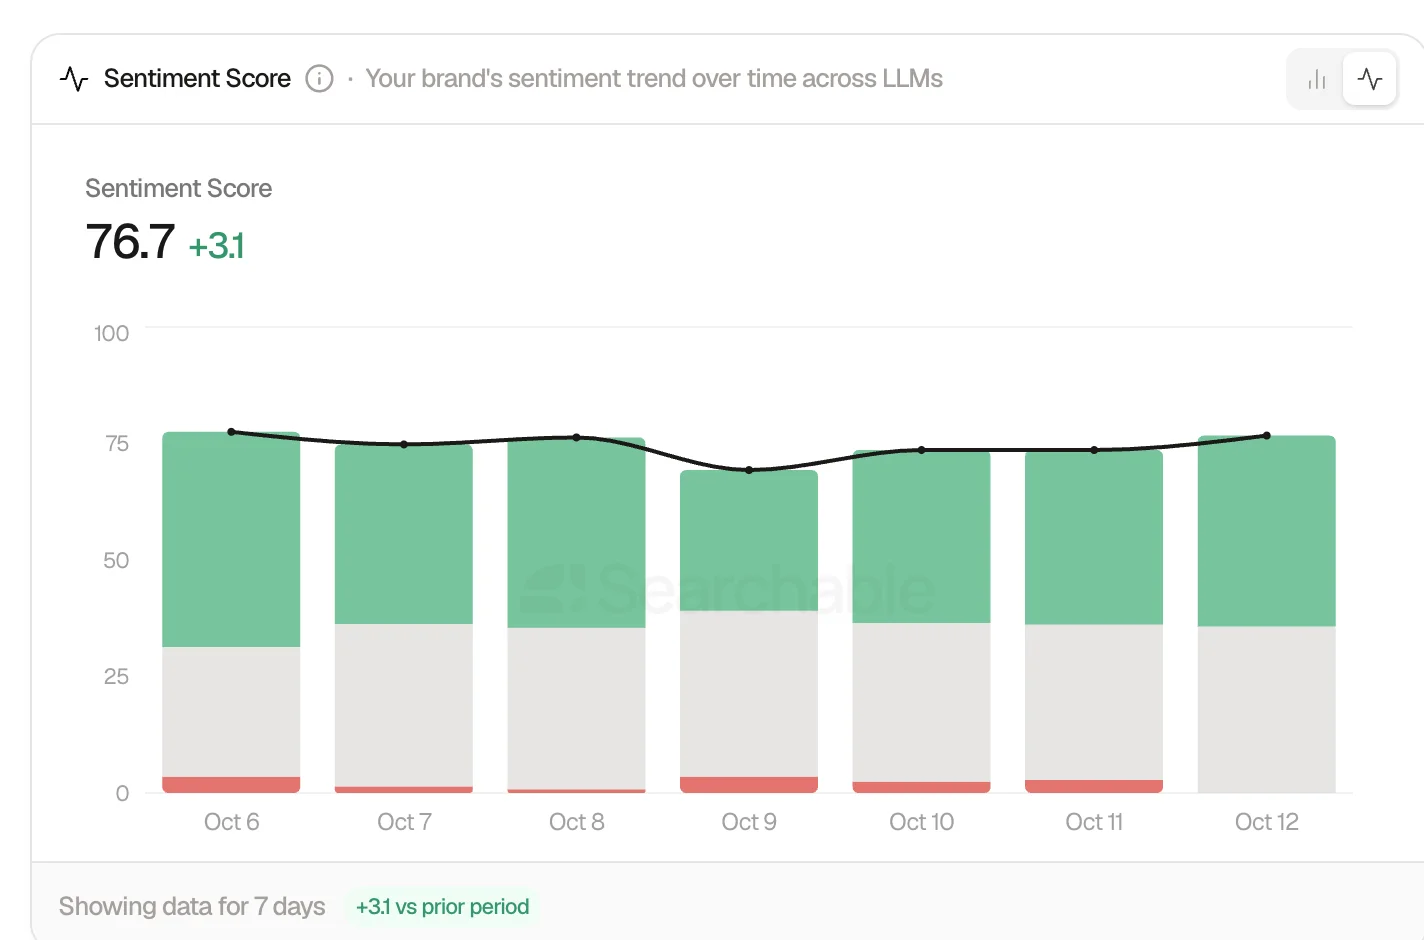This screenshot has height=940, width=1424.
Task: Click the trend line data point for Oct 12
Action: [1267, 436]
